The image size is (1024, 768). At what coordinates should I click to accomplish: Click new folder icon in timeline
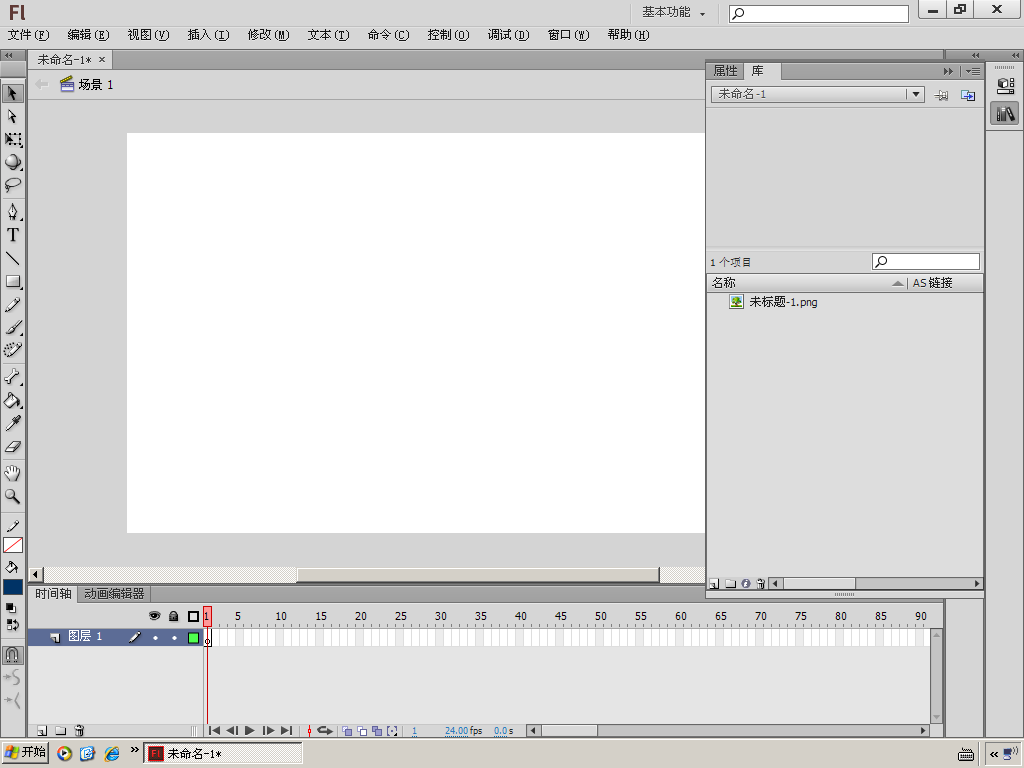click(60, 731)
